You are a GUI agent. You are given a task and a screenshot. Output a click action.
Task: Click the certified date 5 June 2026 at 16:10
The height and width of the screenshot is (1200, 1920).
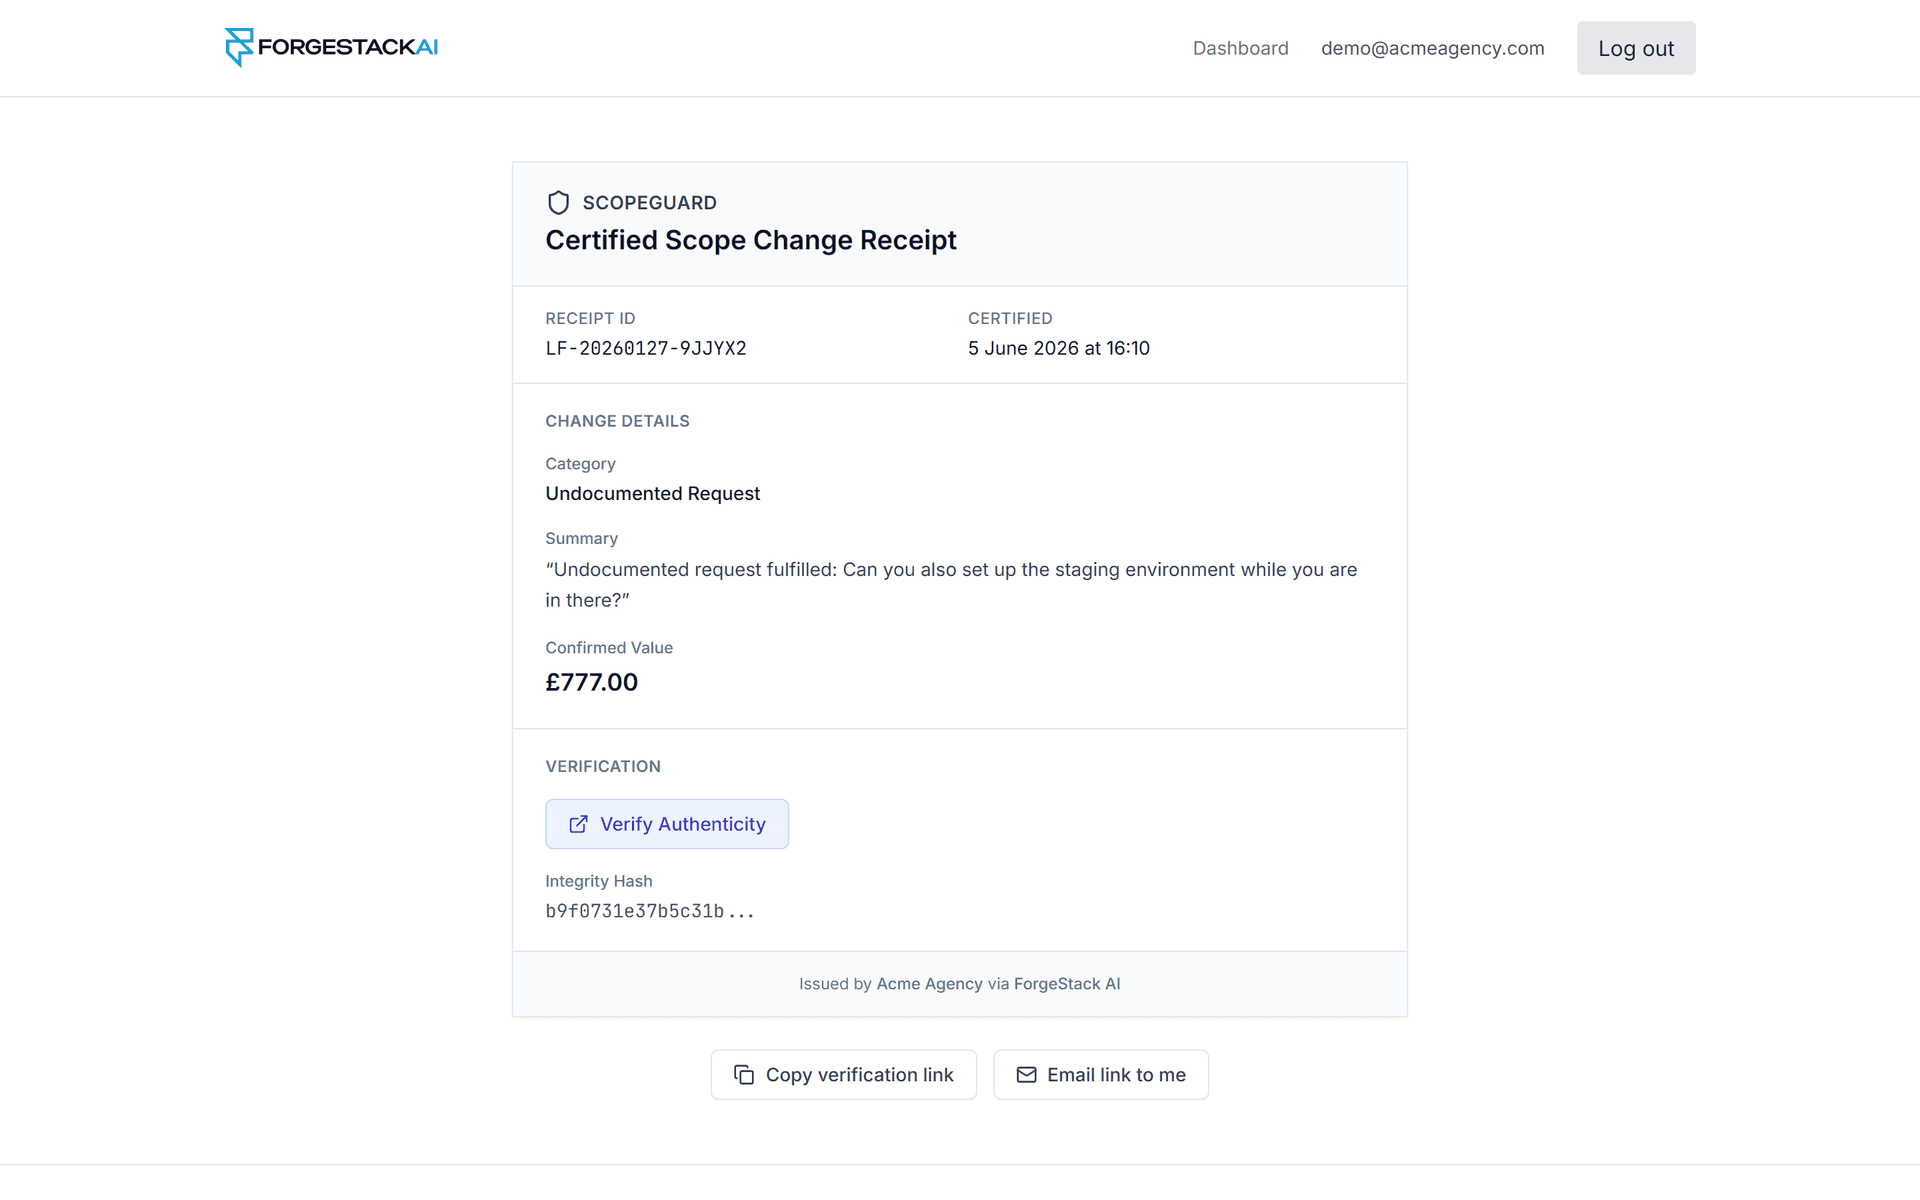1059,348
